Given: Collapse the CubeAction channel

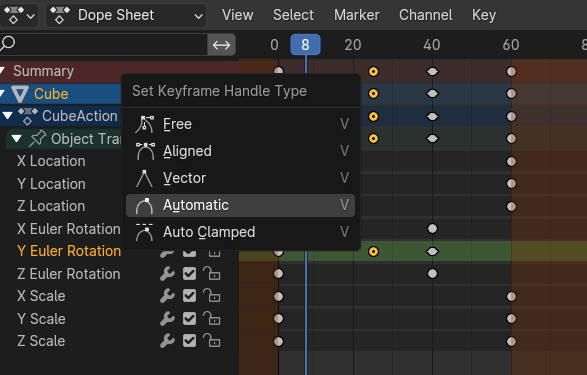Looking at the screenshot, I should coord(7,116).
